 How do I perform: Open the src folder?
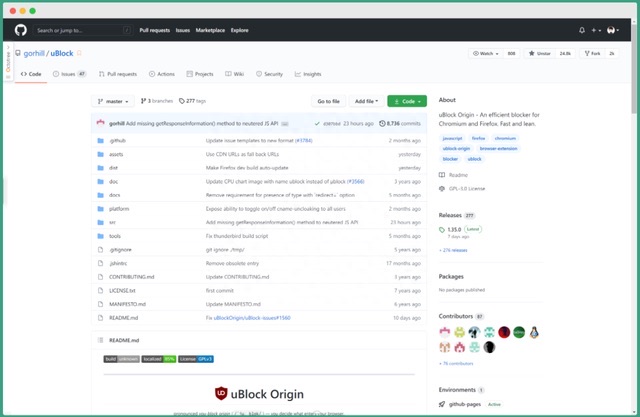tap(112, 221)
